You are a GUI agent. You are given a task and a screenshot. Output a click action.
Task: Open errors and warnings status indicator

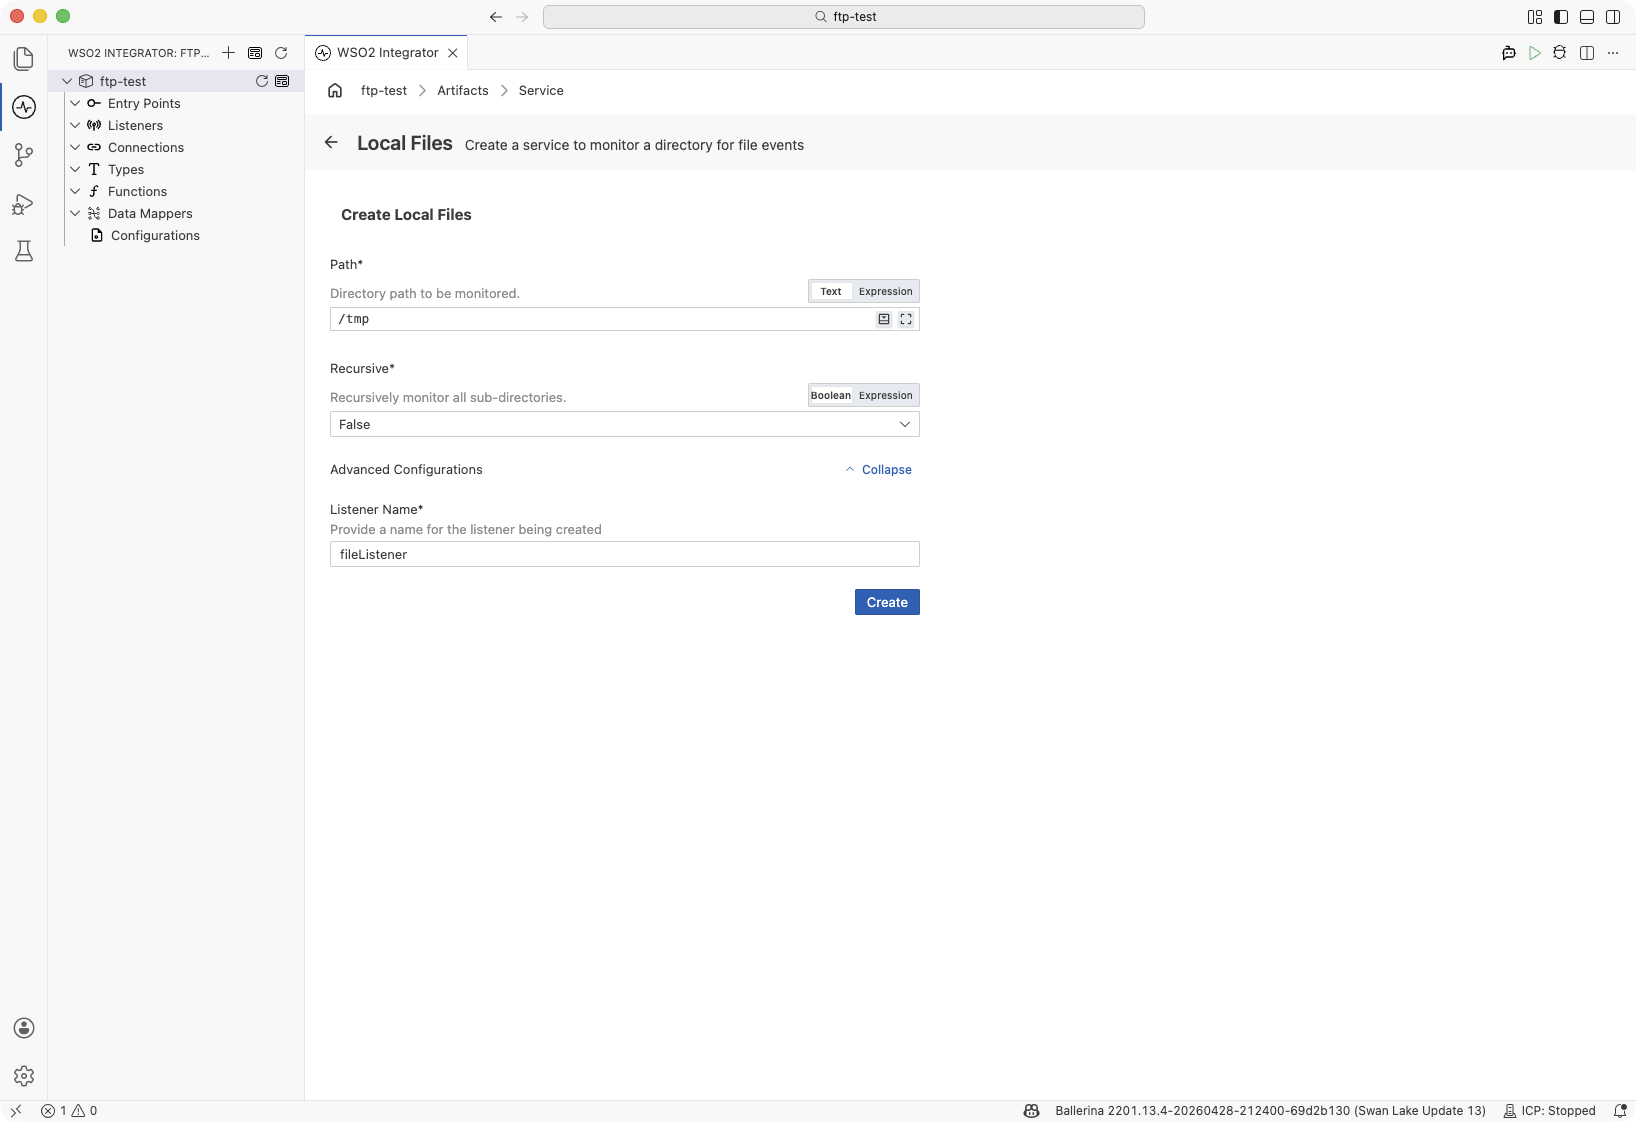69,1110
